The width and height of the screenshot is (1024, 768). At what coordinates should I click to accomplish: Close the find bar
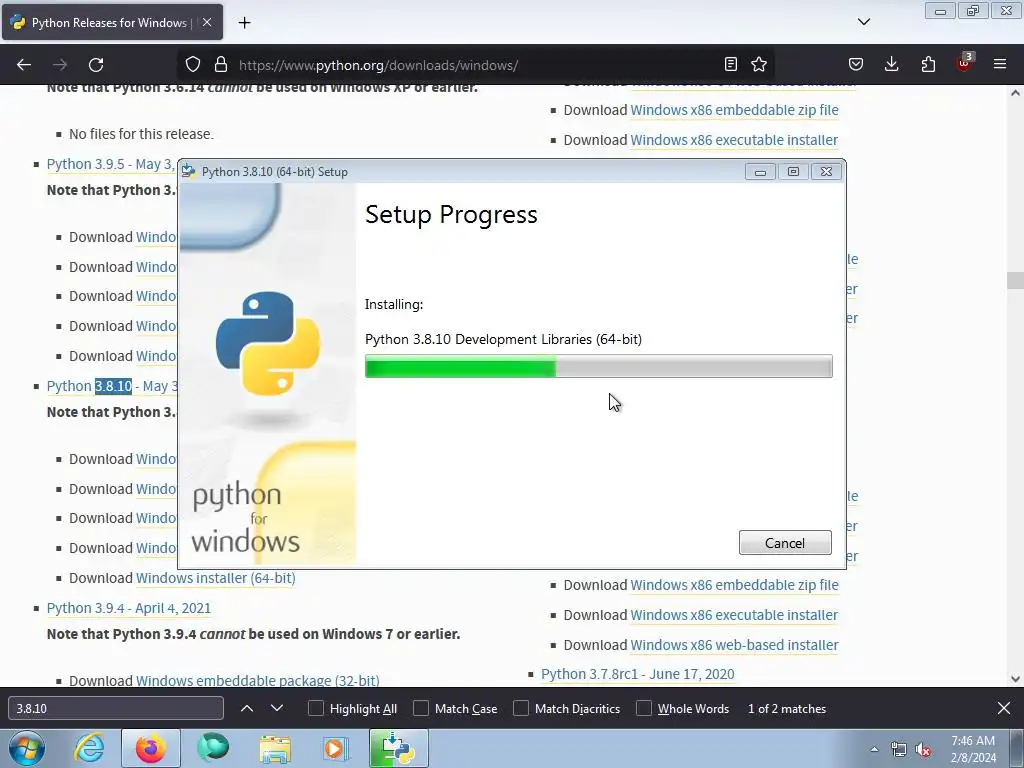[1004, 708]
